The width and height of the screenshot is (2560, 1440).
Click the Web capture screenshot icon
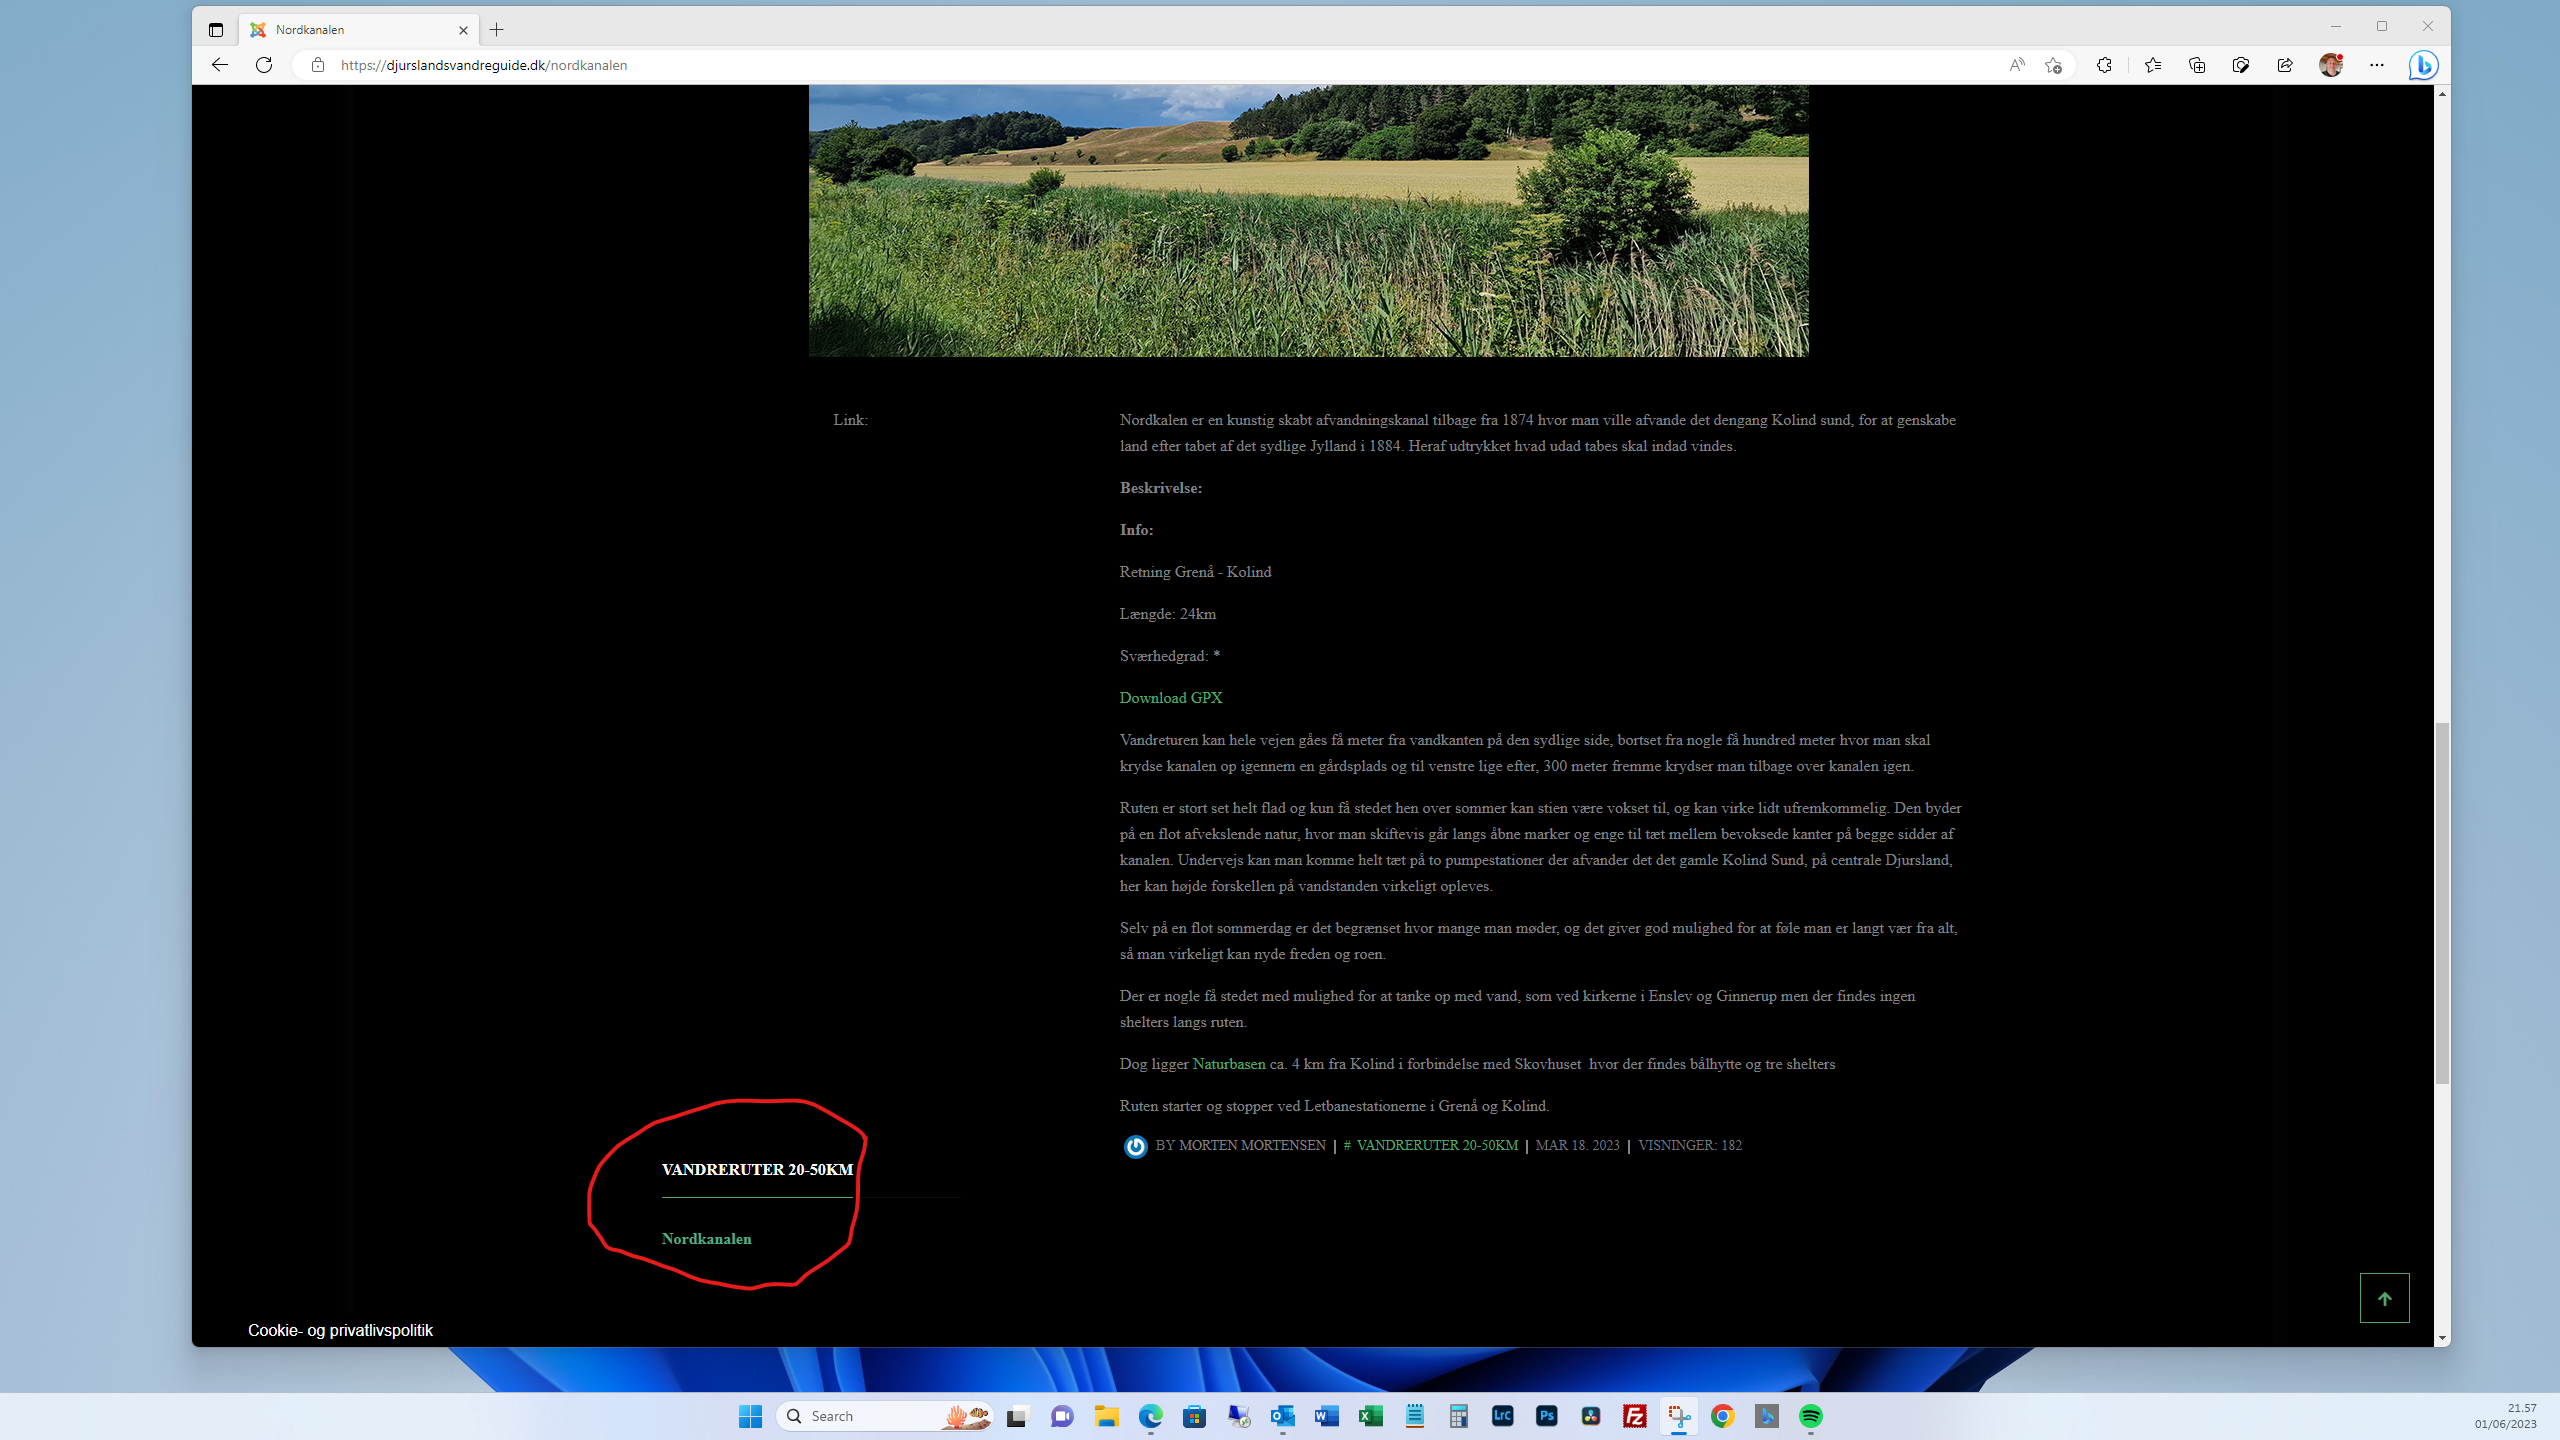point(2240,65)
